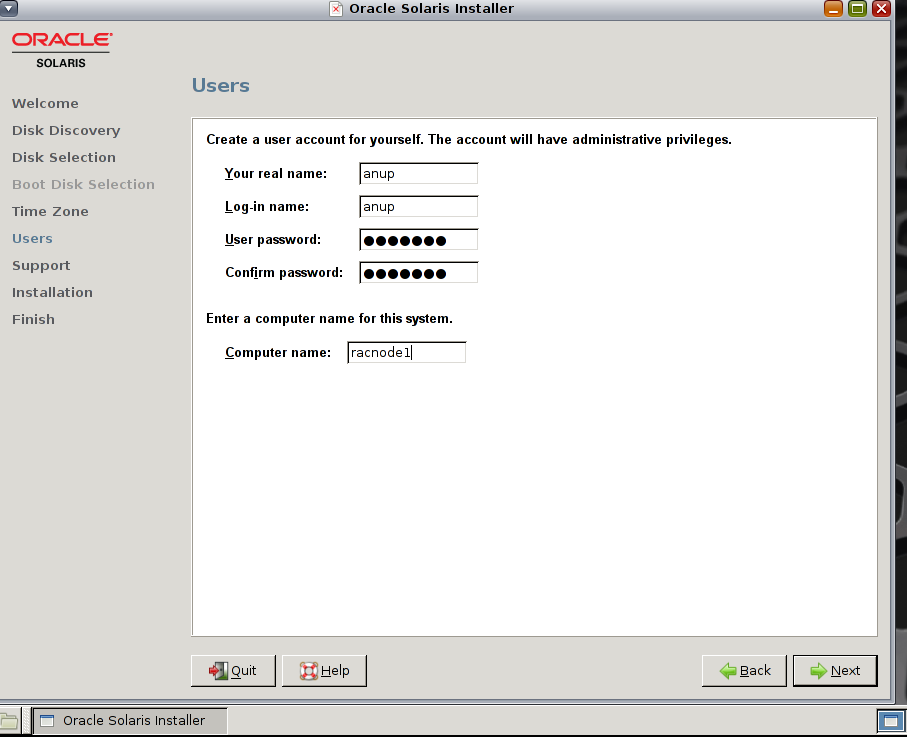The height and width of the screenshot is (737, 907).
Task: Select Boot Disk Selection step
Action: (83, 185)
